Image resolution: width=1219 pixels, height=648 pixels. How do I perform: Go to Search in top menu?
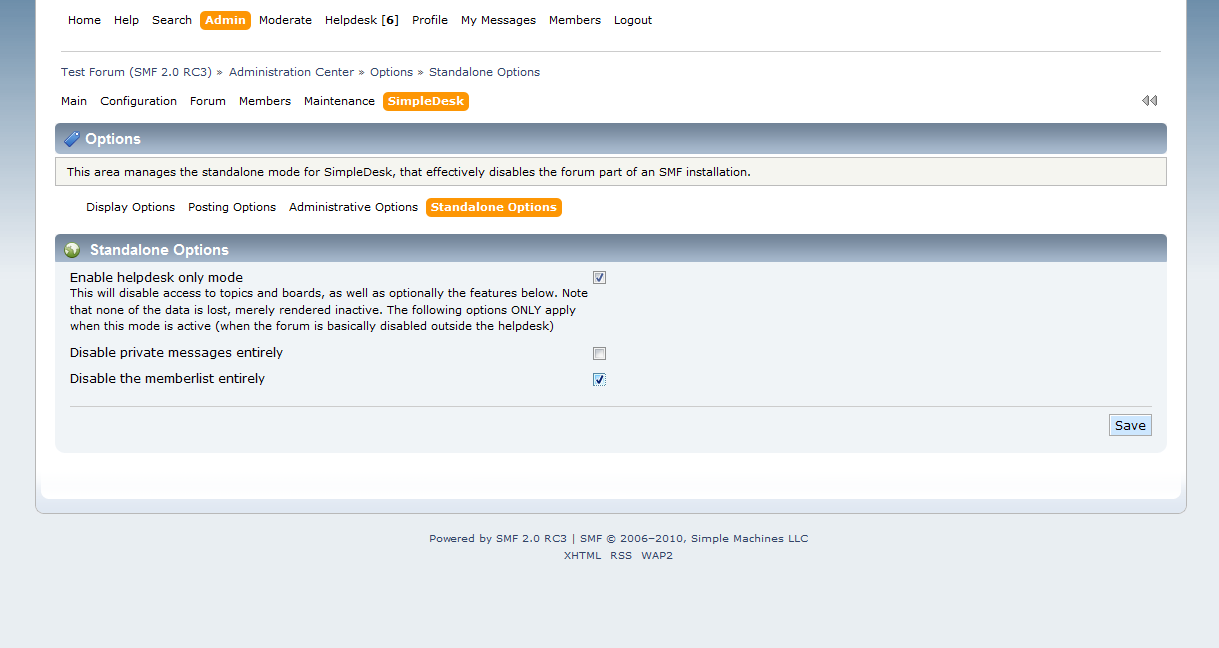[172, 20]
